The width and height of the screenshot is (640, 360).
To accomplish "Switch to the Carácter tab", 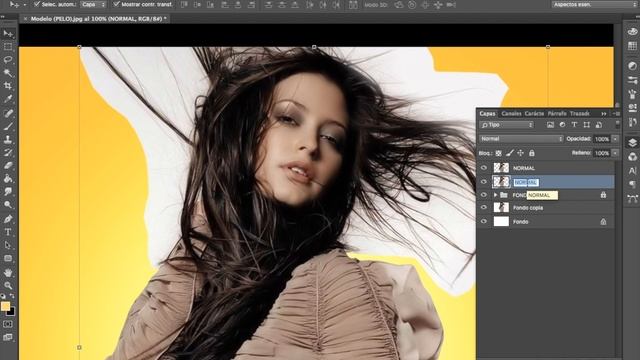I will point(534,113).
